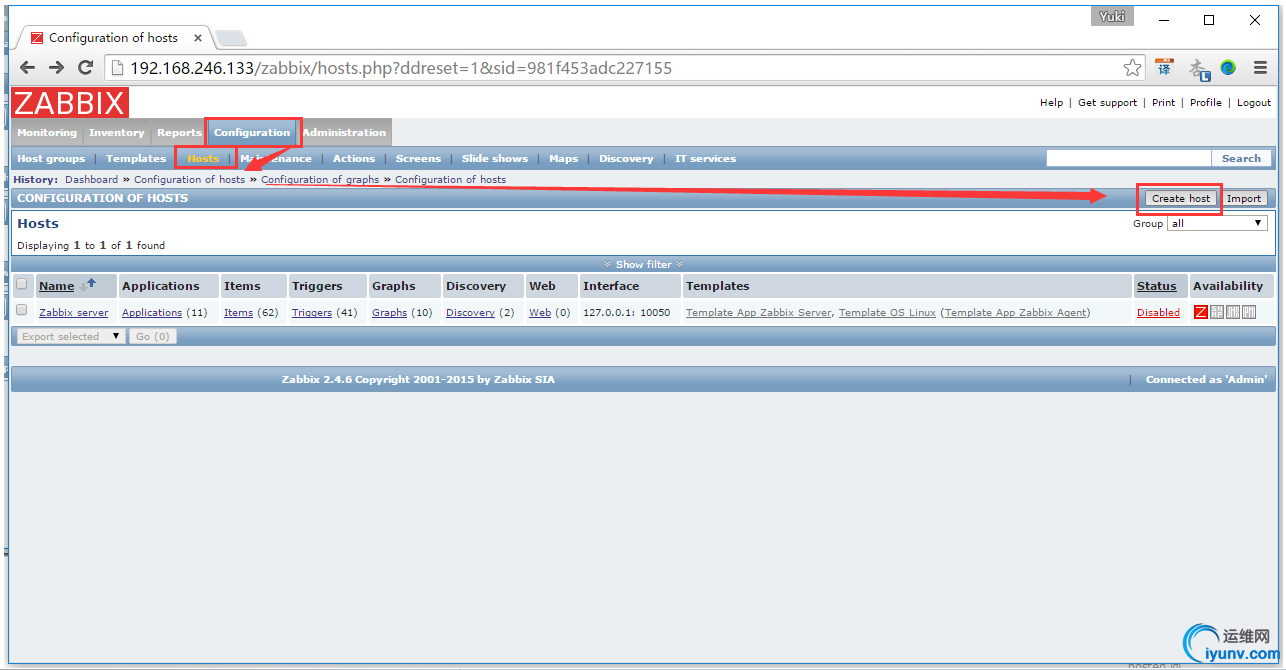1286x670 pixels.
Task: Click the JMX availability icon
Action: pos(1233,313)
